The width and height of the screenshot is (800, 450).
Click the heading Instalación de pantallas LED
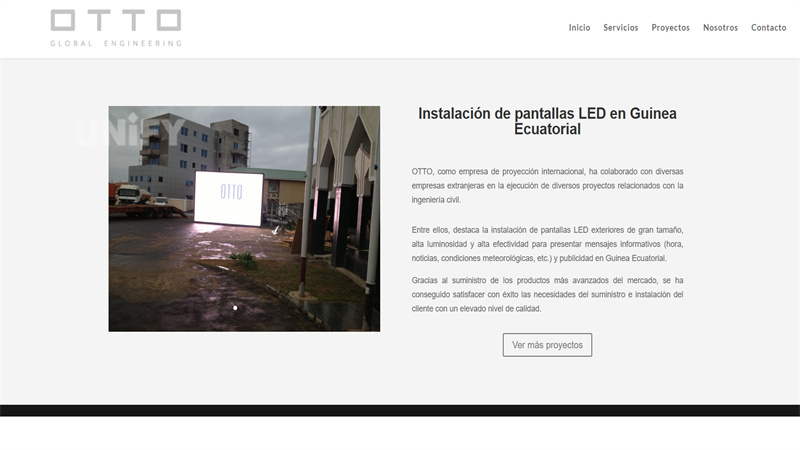[x=547, y=121]
